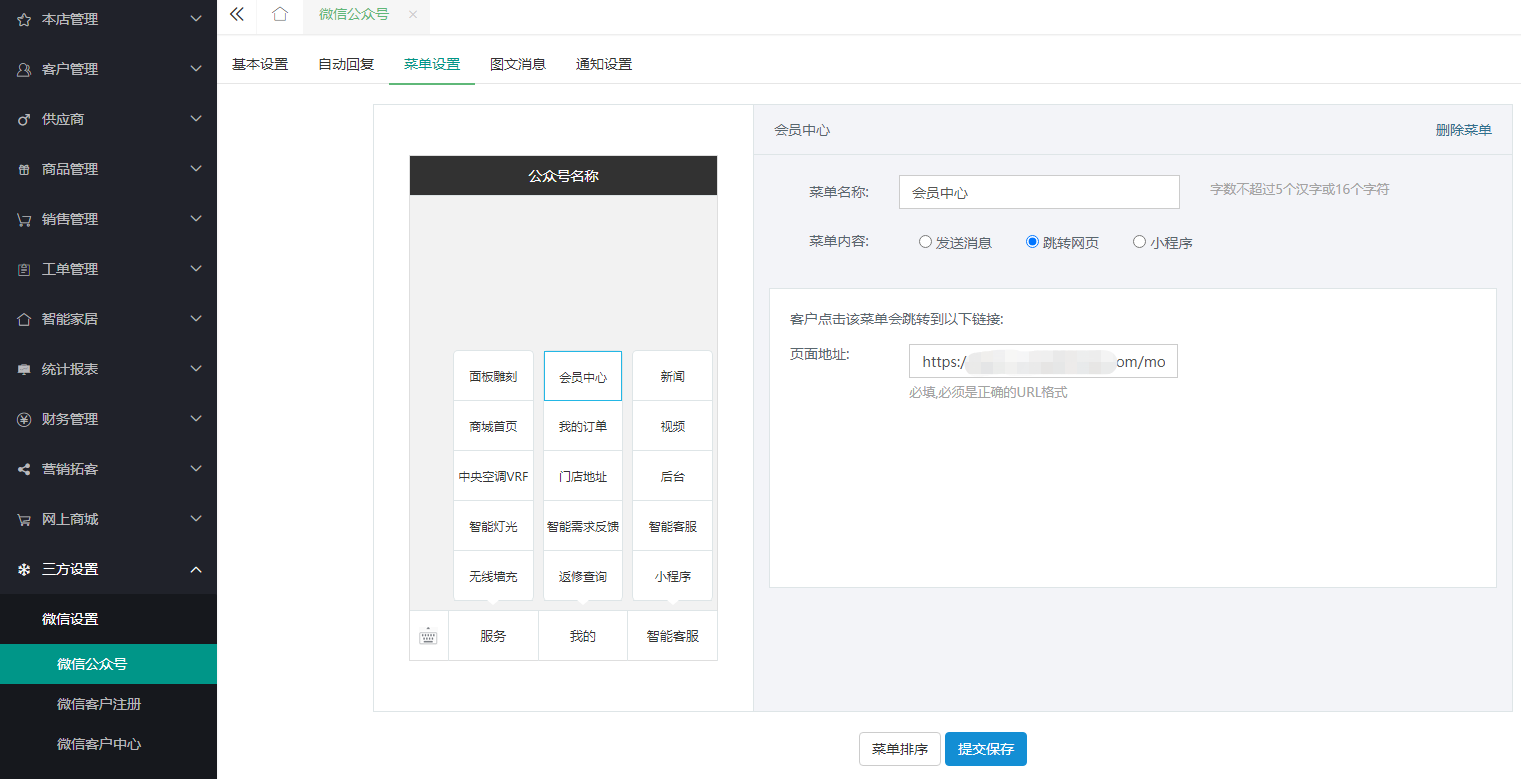
Task: Select the 门店地址 submenu item
Action: [583, 476]
